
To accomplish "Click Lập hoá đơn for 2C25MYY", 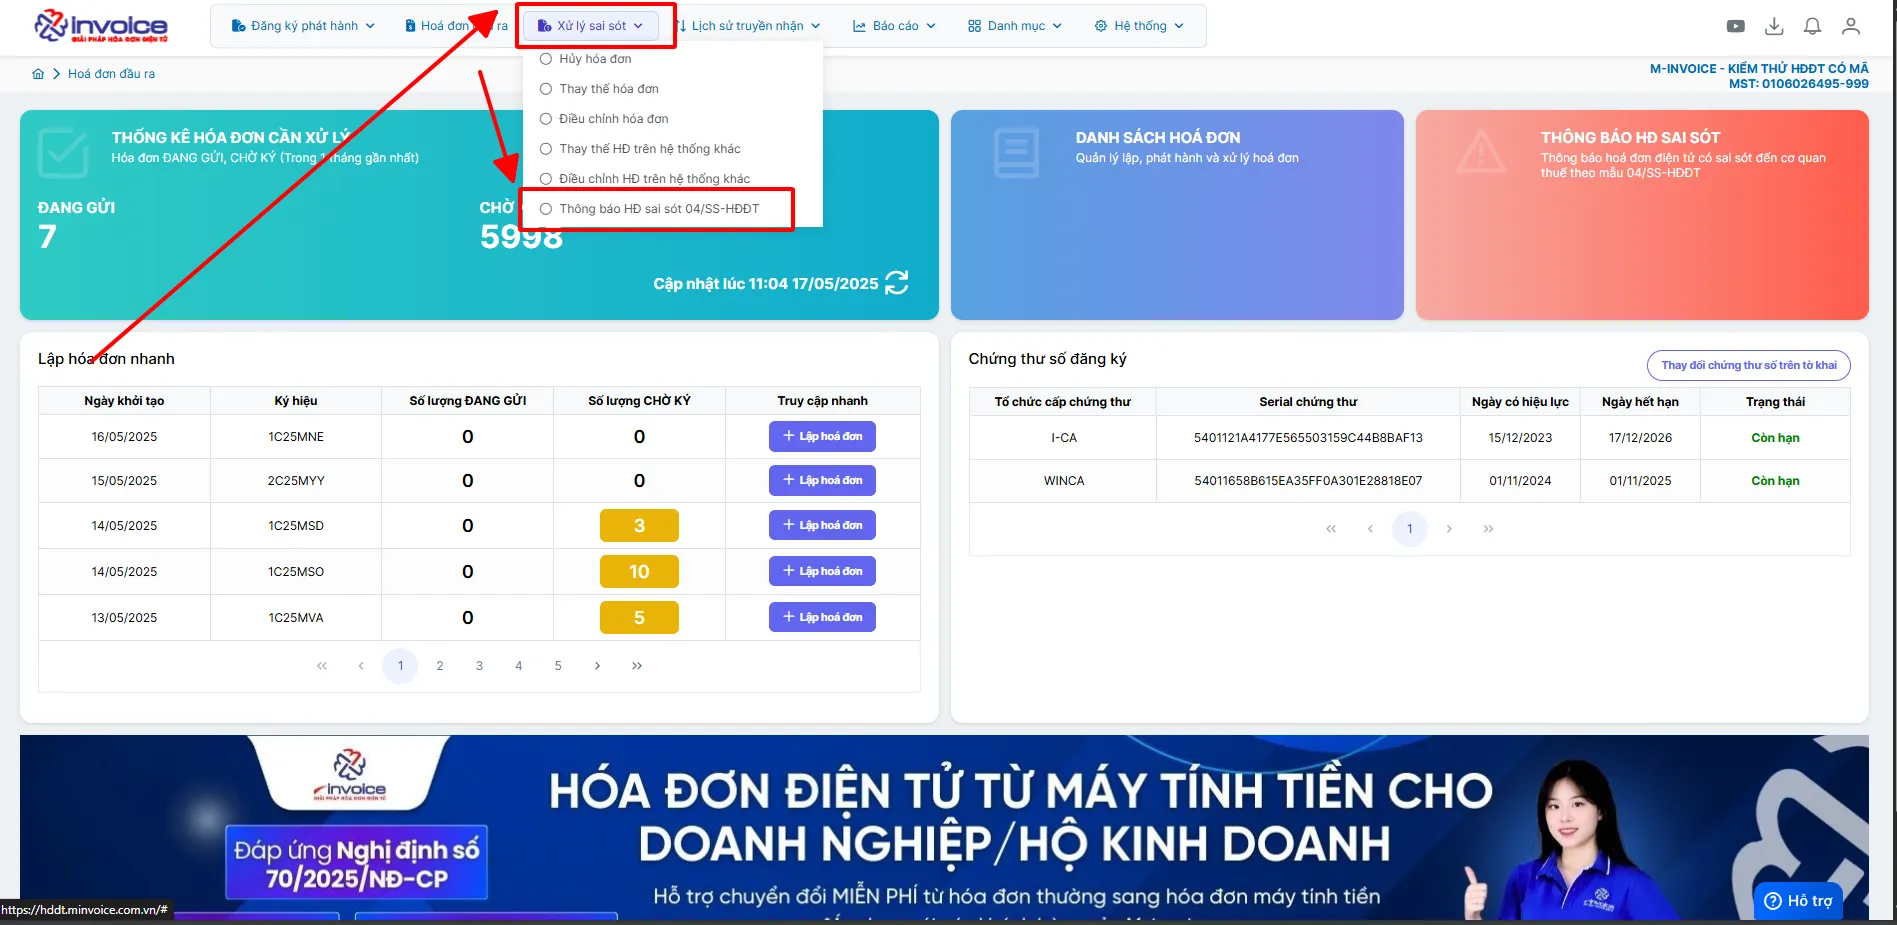I will point(822,481).
